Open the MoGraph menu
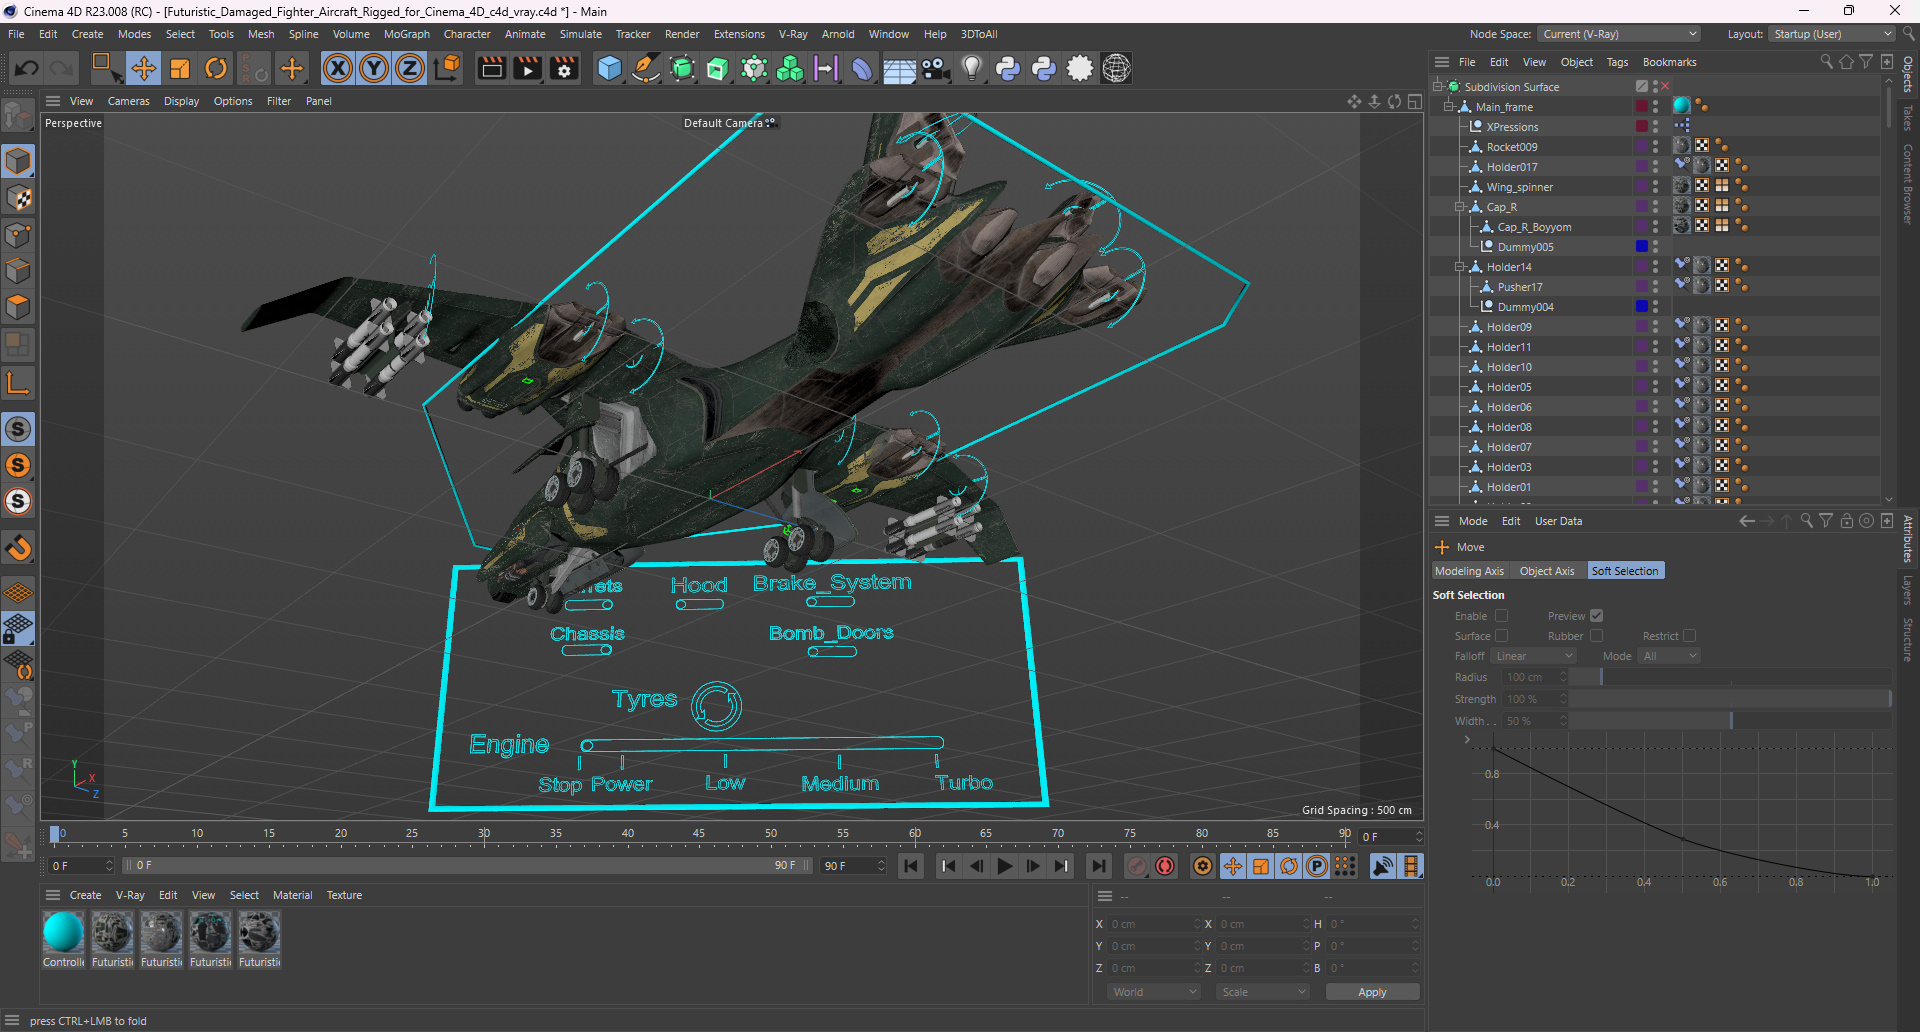This screenshot has height=1032, width=1920. tap(406, 34)
